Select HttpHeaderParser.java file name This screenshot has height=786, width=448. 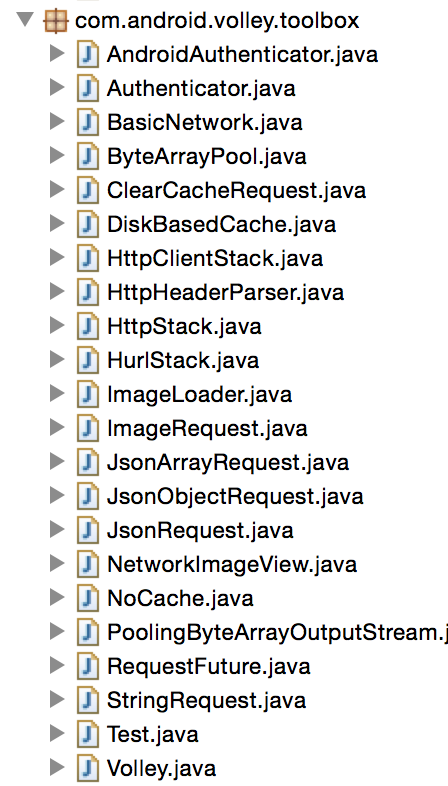tap(226, 293)
